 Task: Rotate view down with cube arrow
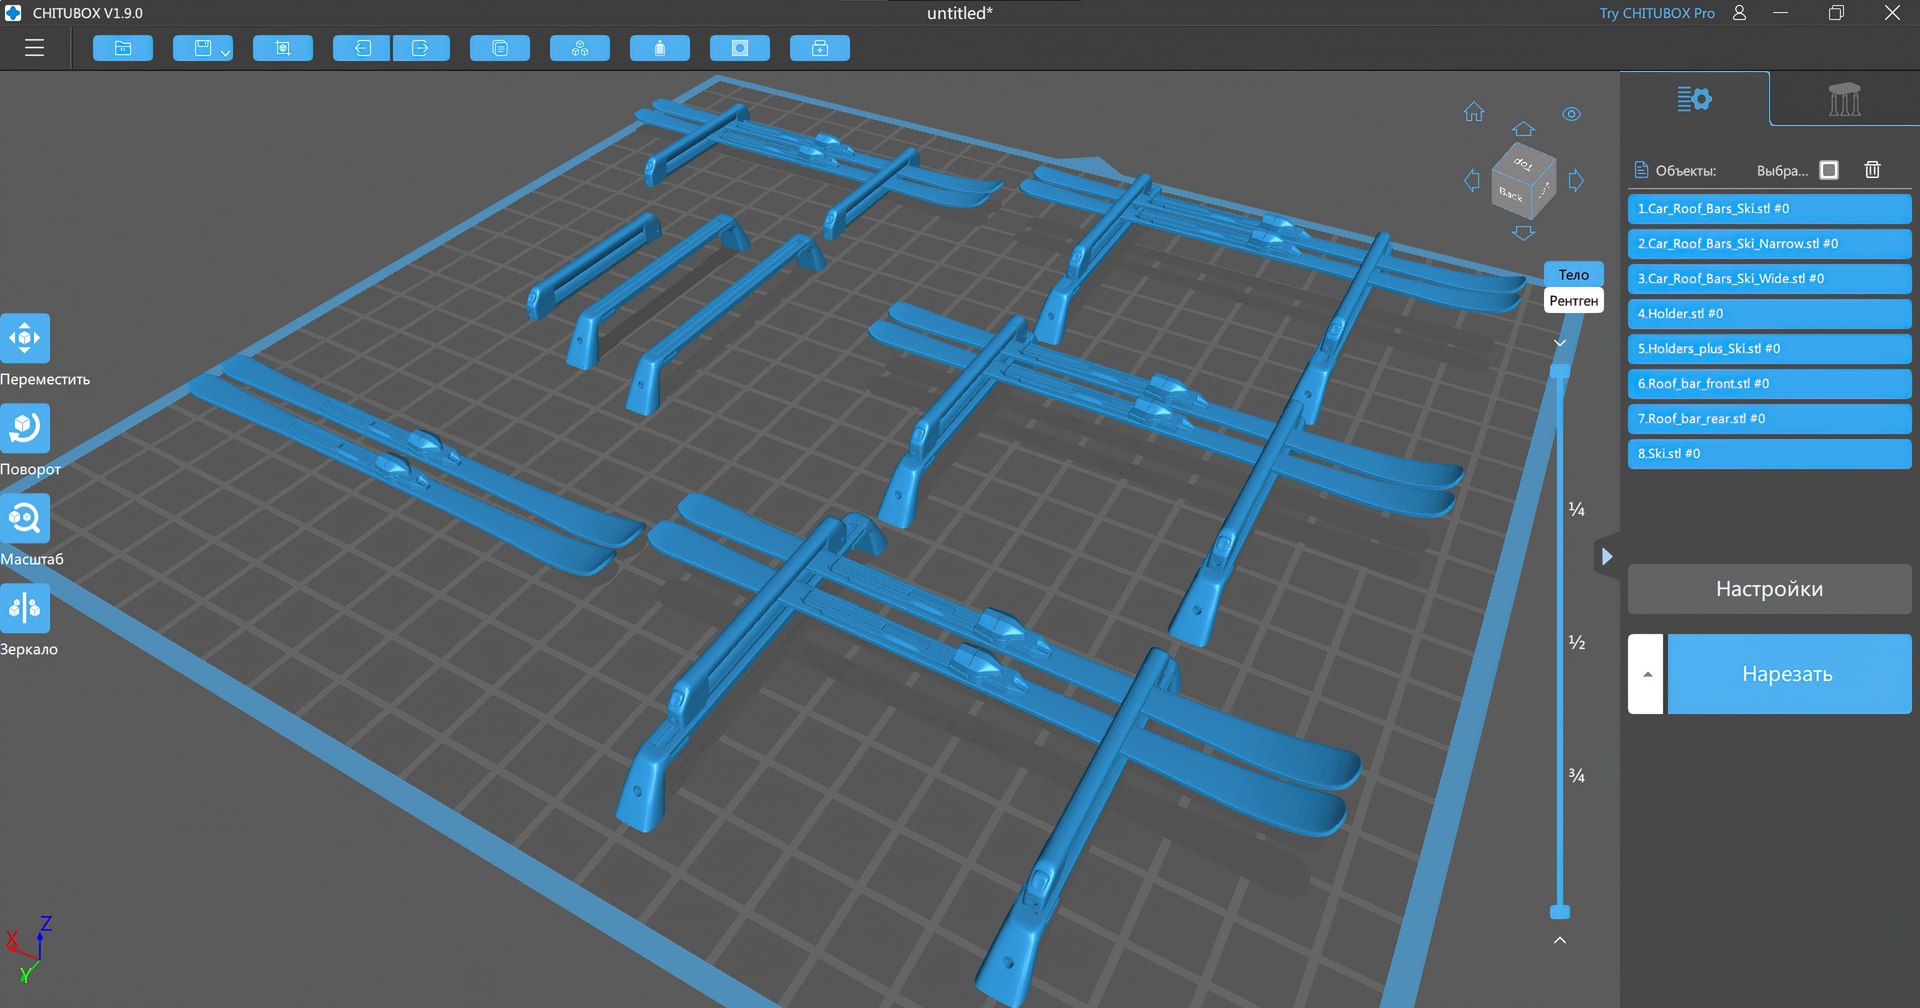coord(1523,233)
